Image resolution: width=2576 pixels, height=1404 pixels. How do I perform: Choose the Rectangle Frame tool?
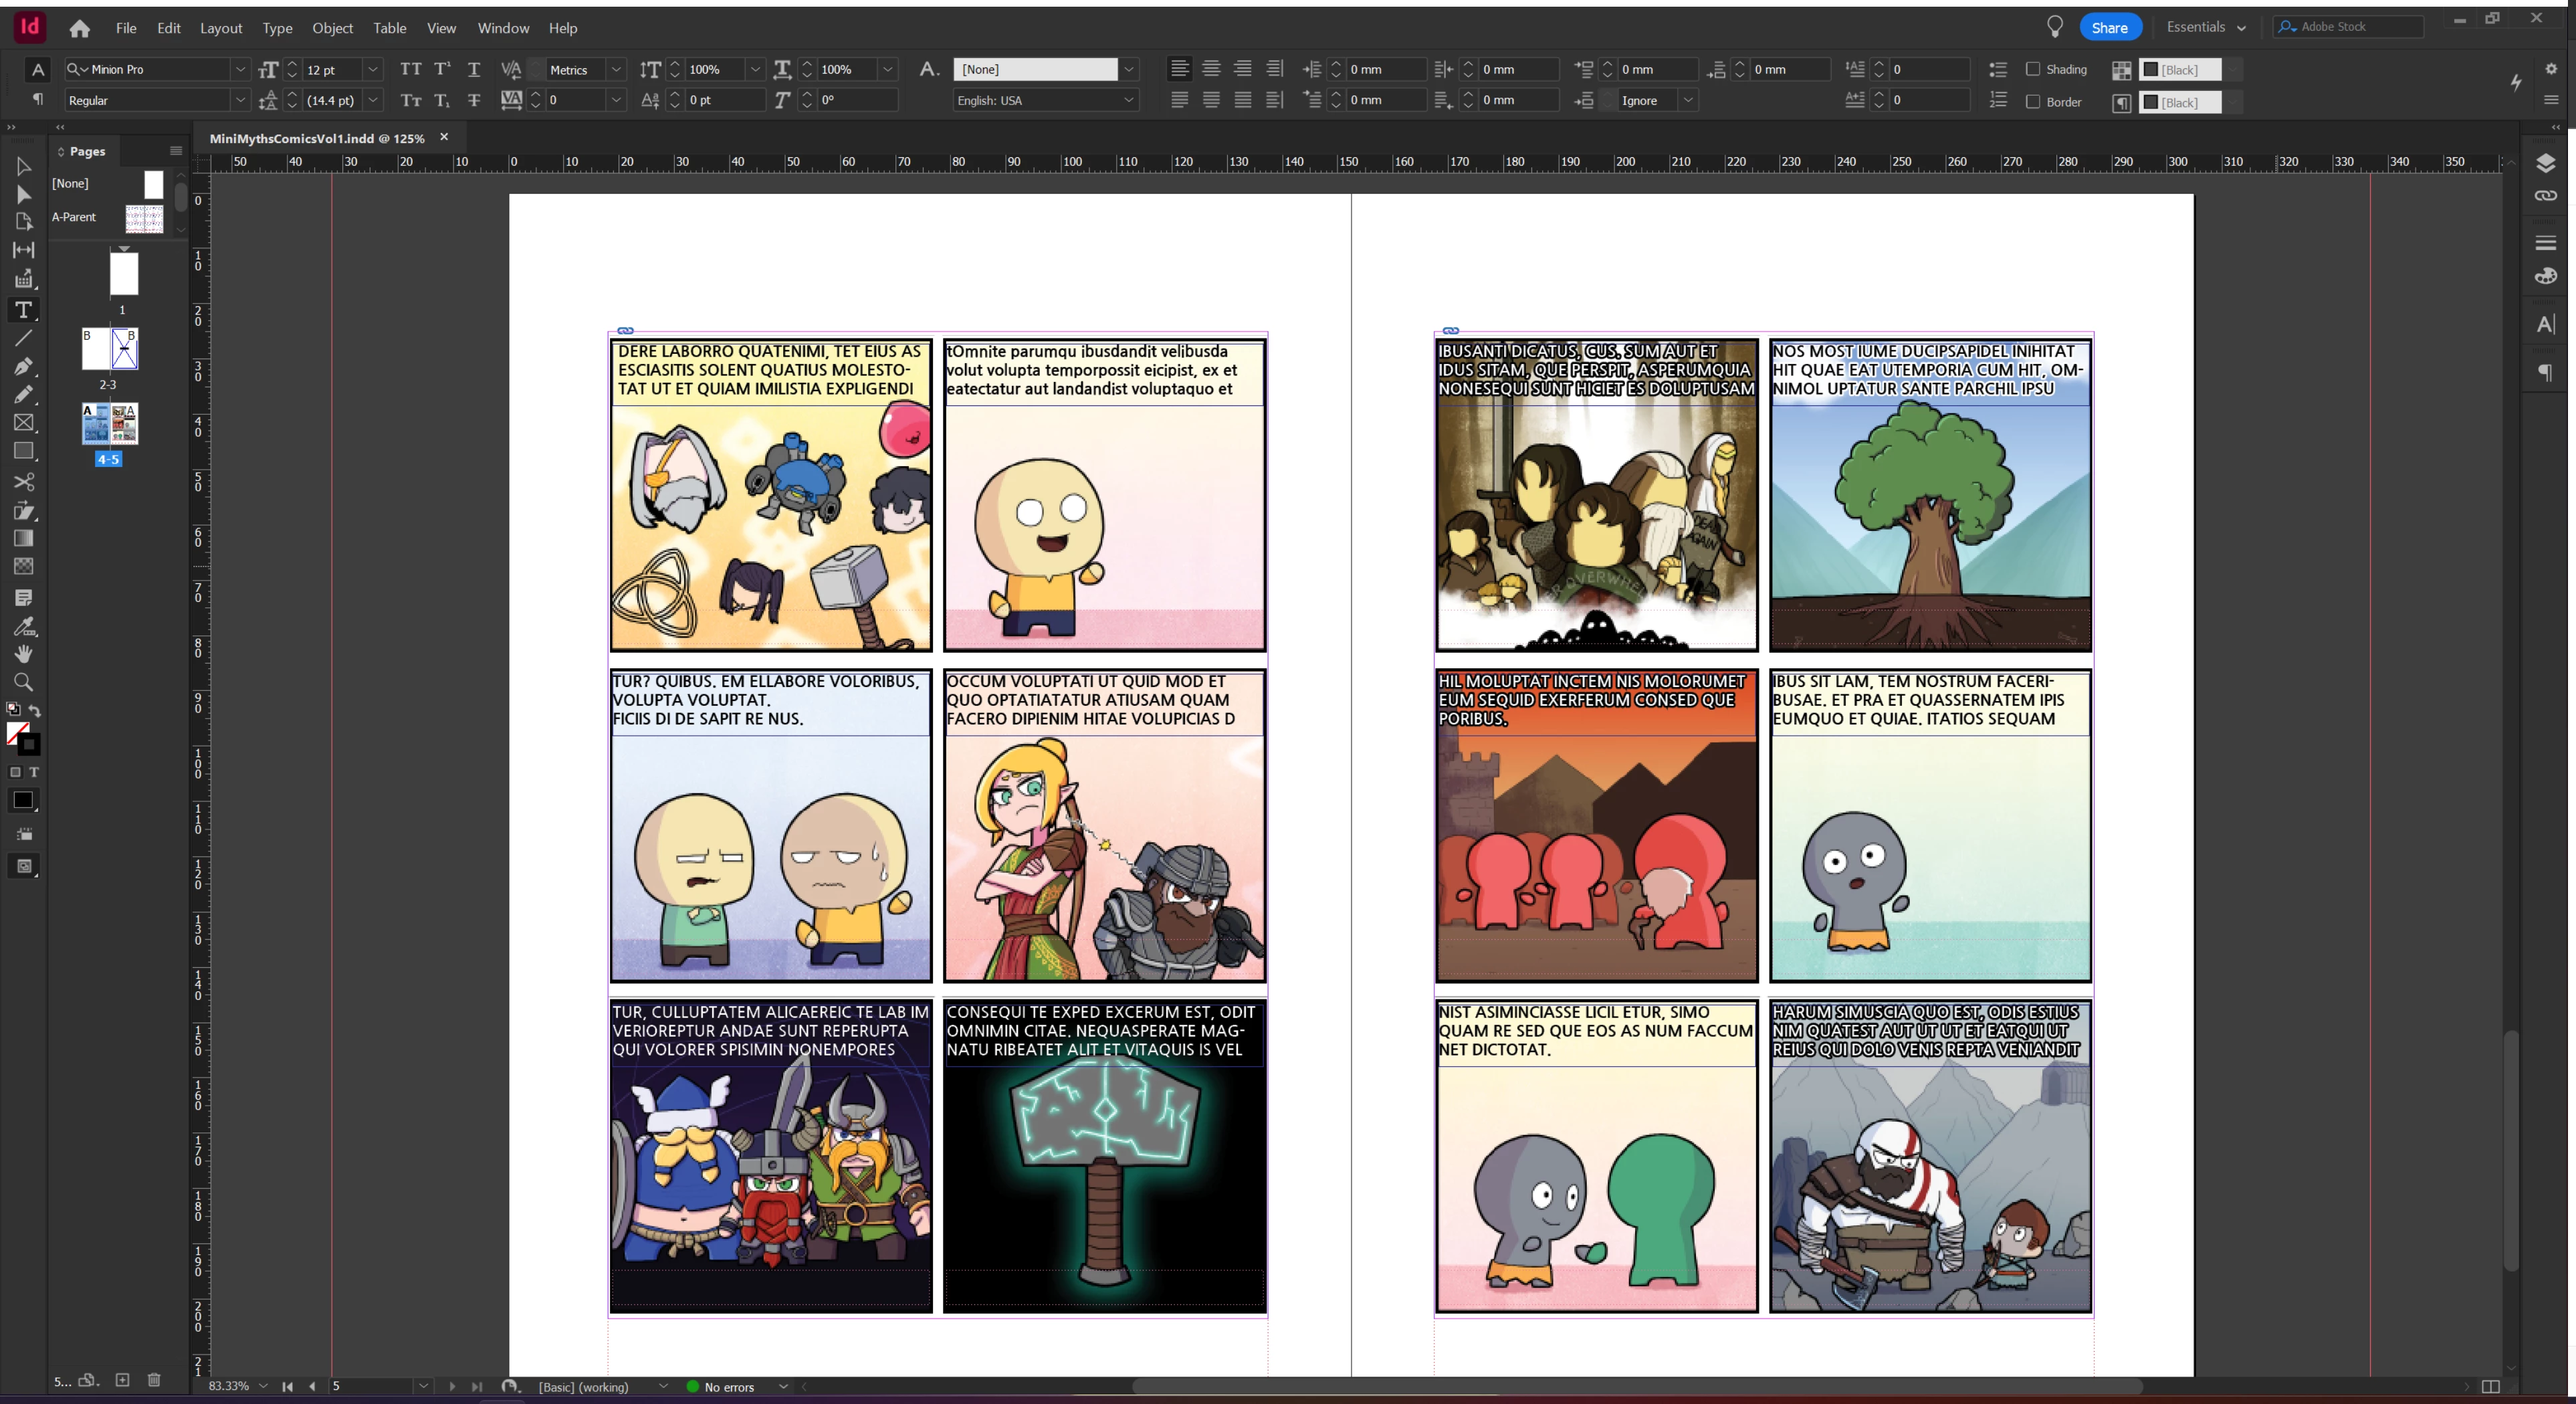(23, 423)
